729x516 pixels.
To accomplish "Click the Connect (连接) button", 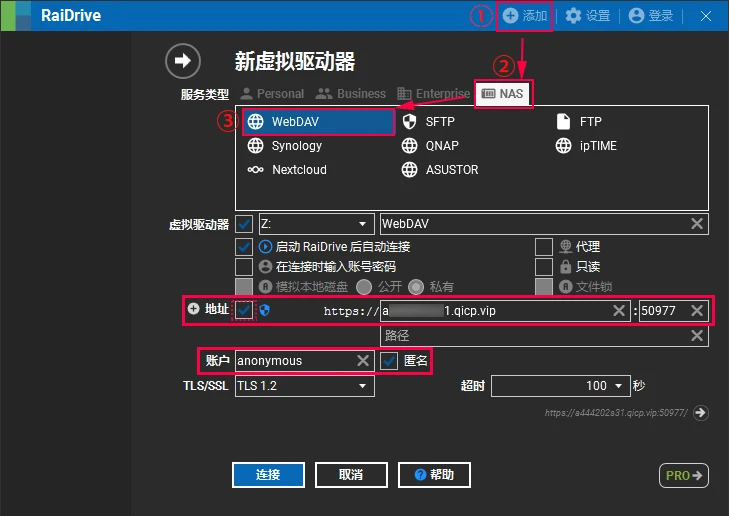I will (x=268, y=475).
